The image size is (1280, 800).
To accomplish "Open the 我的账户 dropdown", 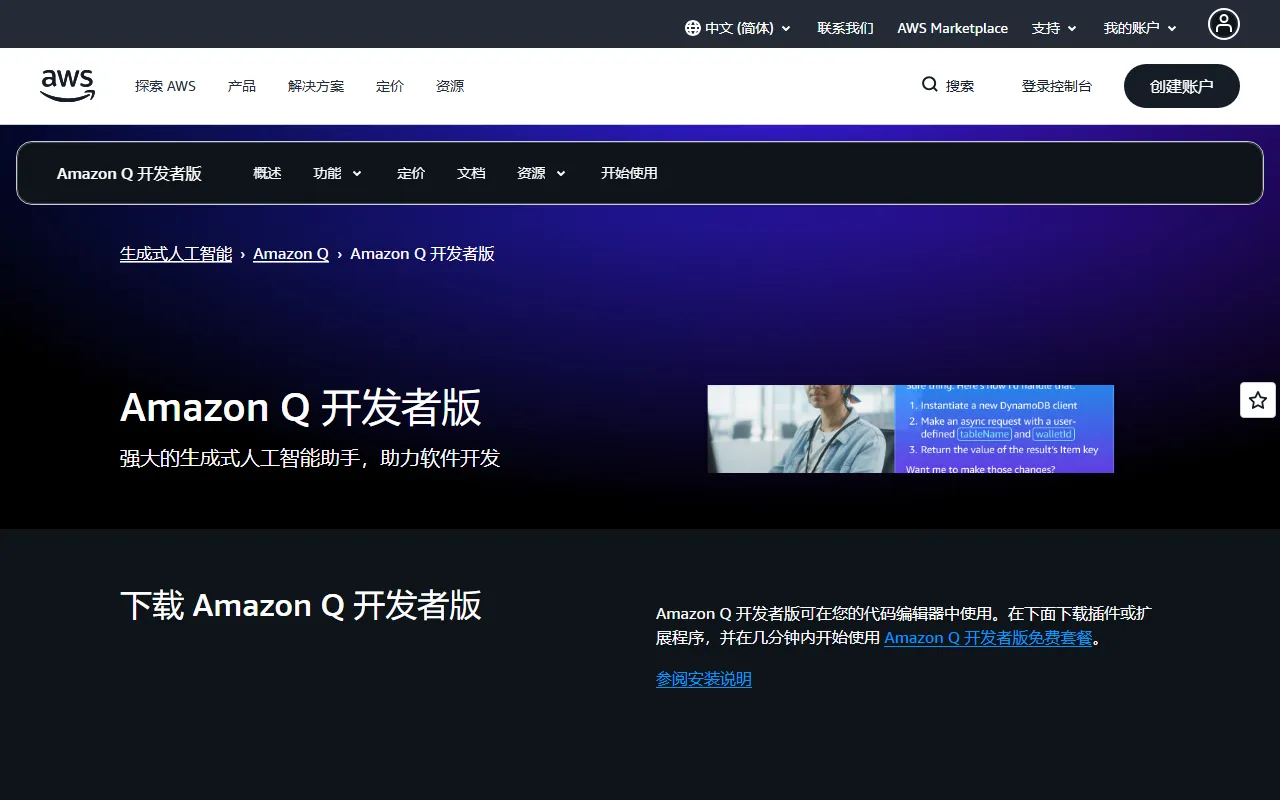I will point(1140,28).
